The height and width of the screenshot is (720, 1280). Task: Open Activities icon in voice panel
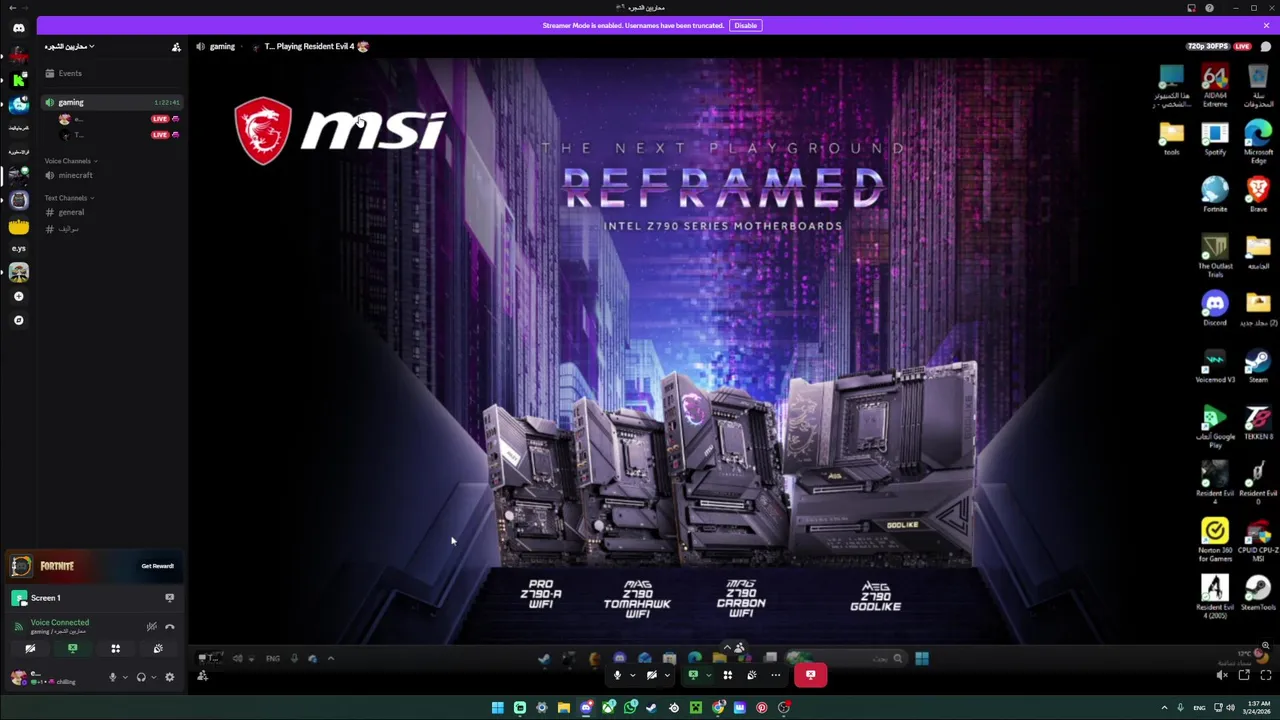[116, 649]
